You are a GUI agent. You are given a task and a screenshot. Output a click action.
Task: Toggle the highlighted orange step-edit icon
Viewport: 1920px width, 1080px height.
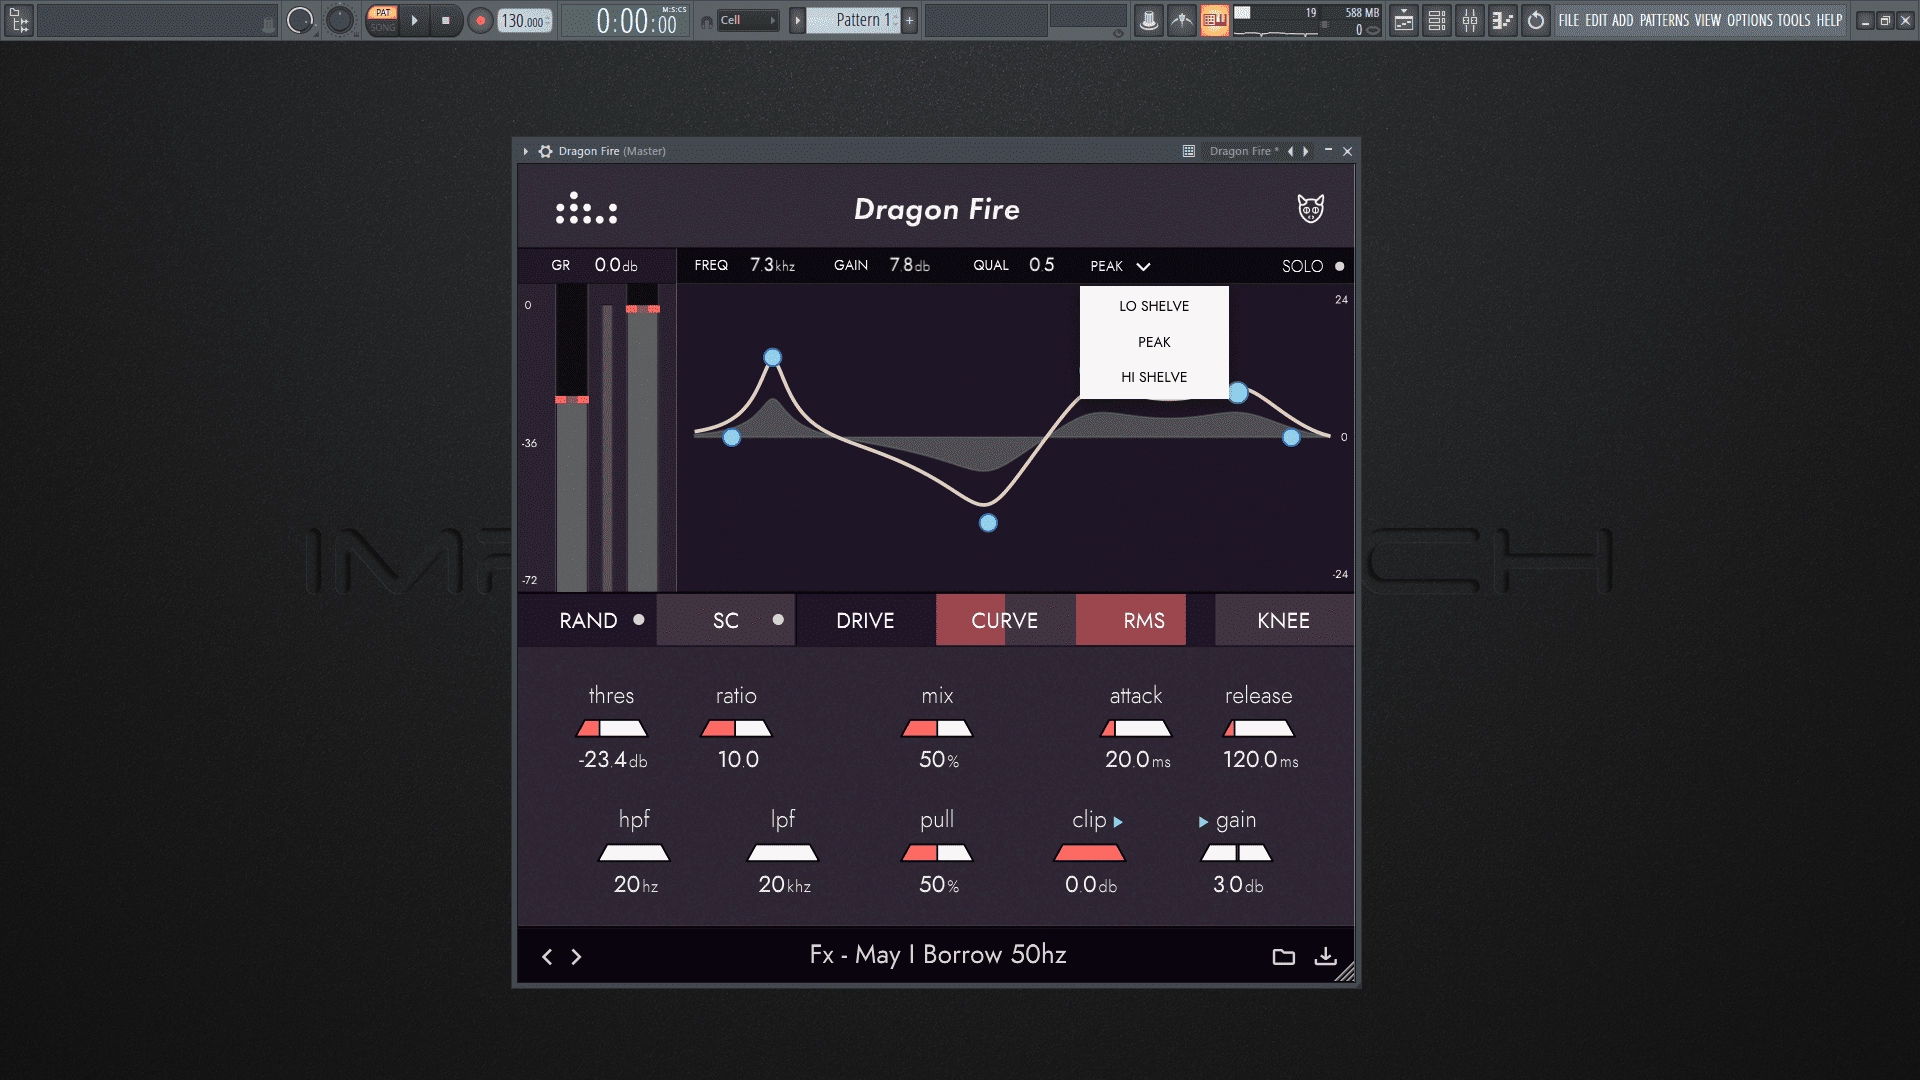click(1215, 20)
